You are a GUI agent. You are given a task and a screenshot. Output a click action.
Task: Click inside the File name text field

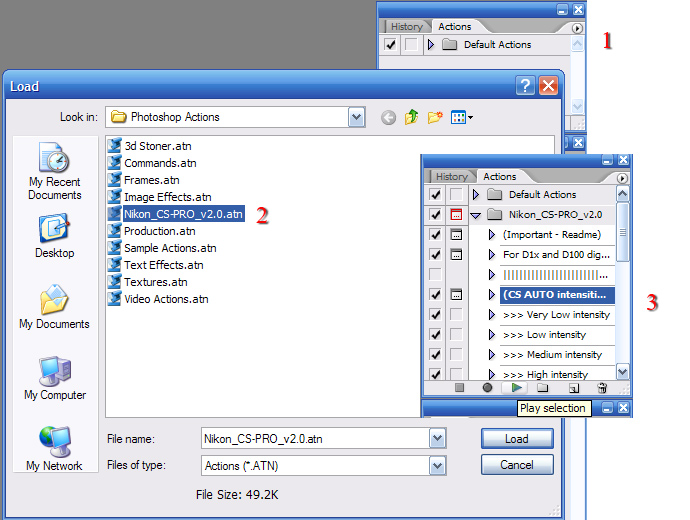click(x=315, y=439)
